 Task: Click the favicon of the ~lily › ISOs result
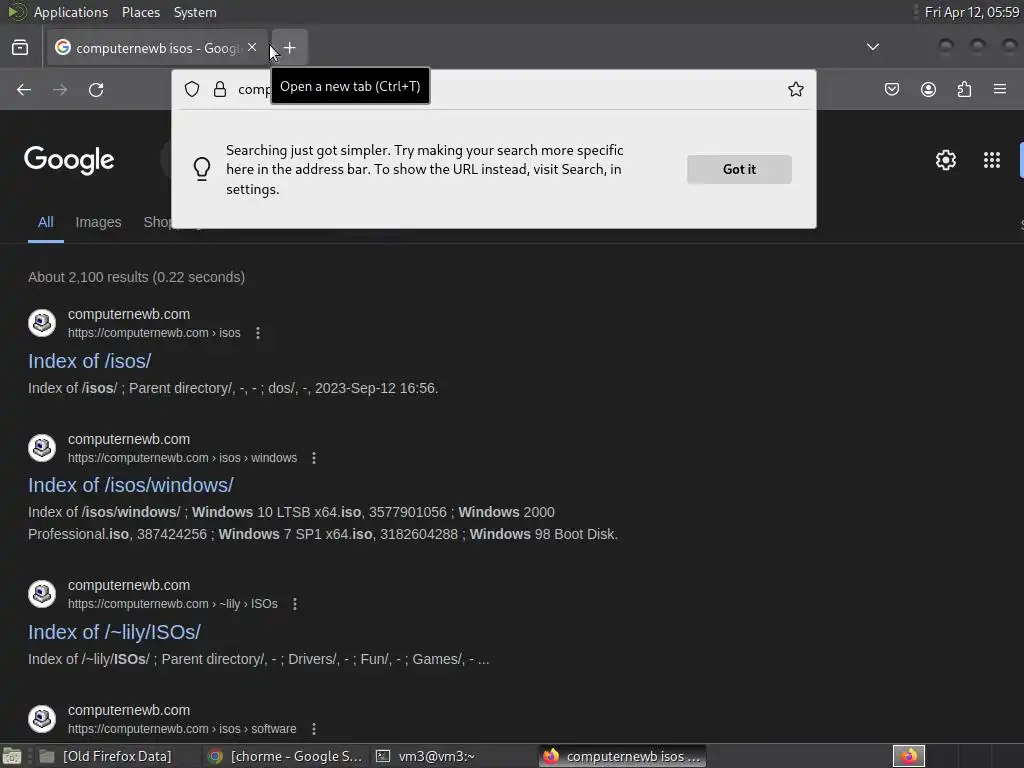tap(42, 594)
